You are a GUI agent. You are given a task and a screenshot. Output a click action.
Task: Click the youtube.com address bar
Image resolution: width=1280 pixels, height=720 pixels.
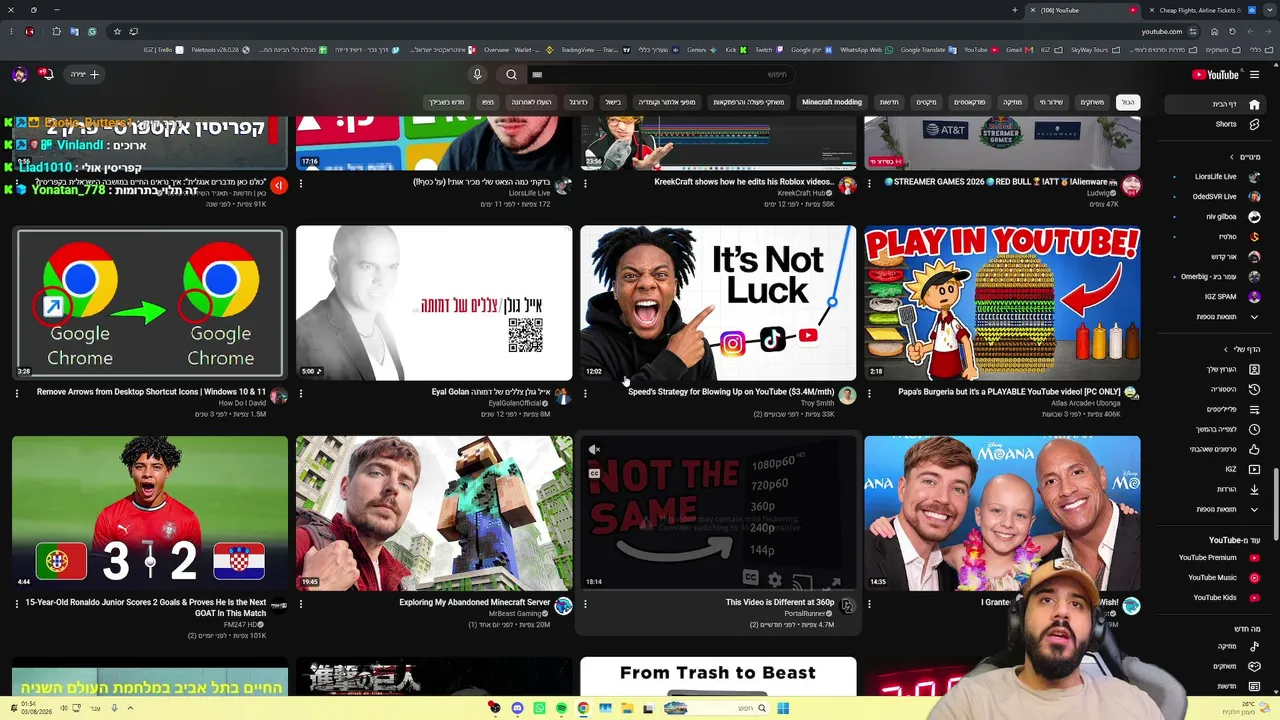1160,31
